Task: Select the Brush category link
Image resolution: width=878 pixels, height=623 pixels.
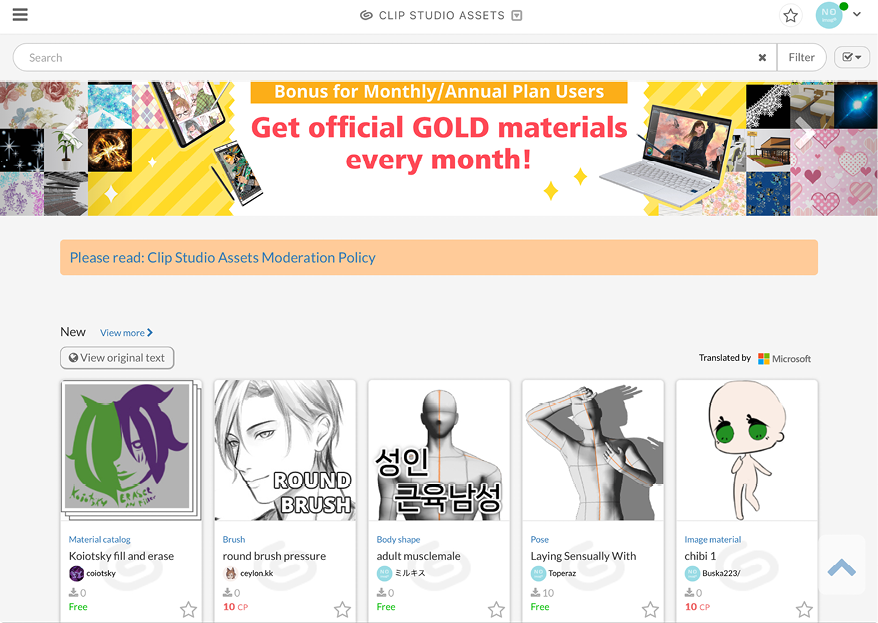Action: pyautogui.click(x=233, y=540)
